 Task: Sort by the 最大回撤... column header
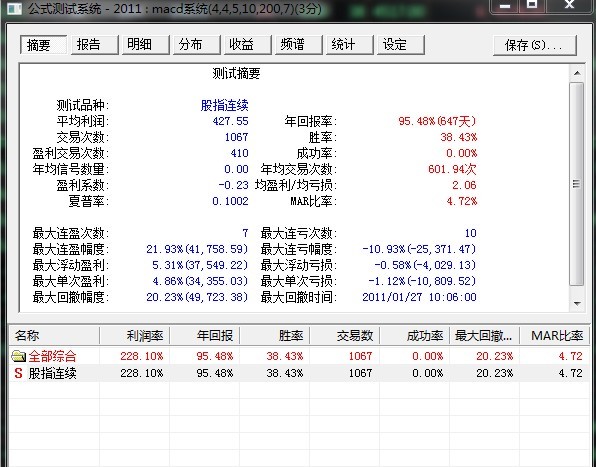click(x=484, y=336)
